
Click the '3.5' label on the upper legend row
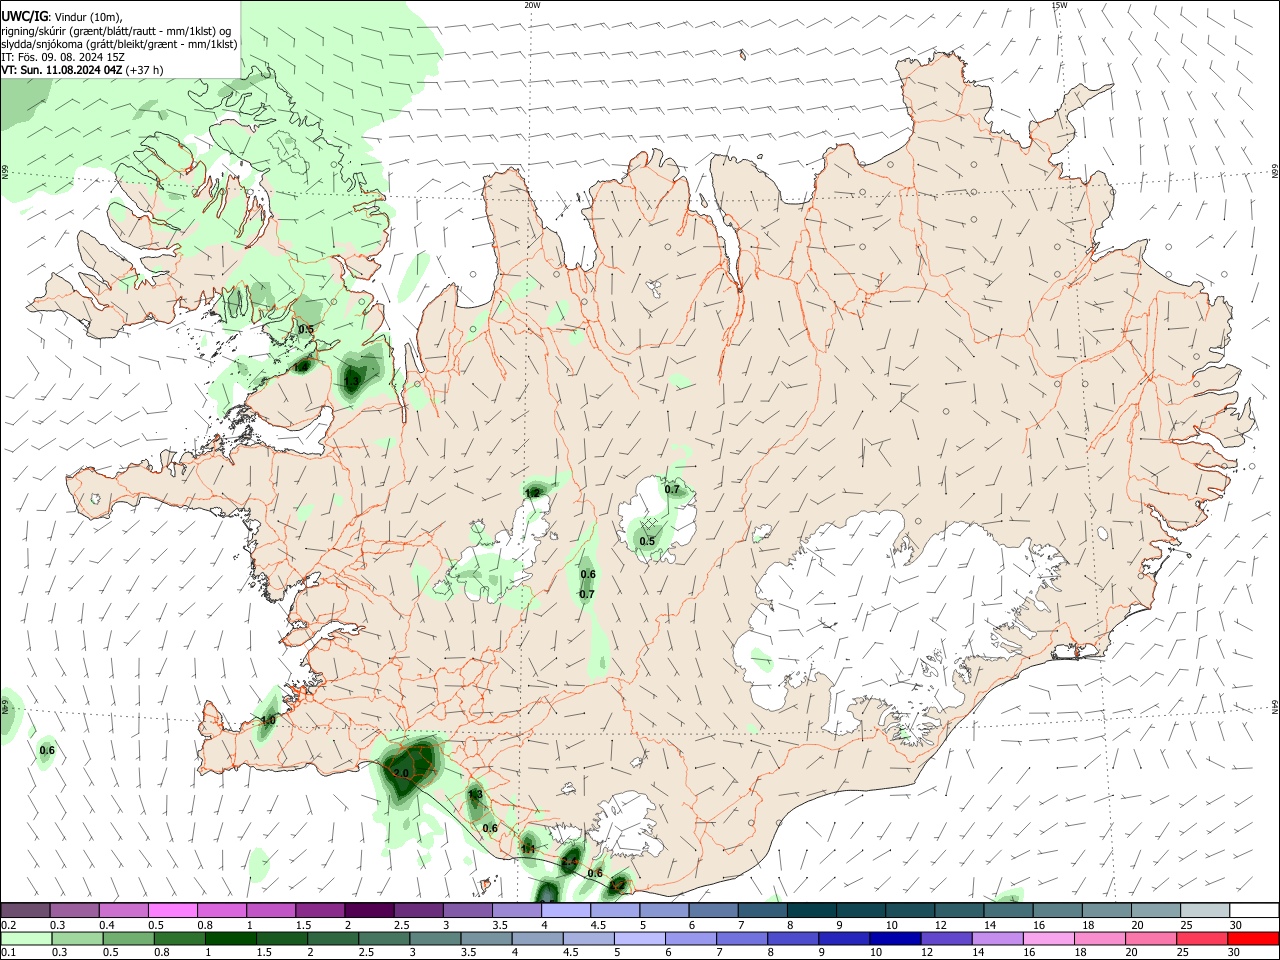[x=499, y=925]
